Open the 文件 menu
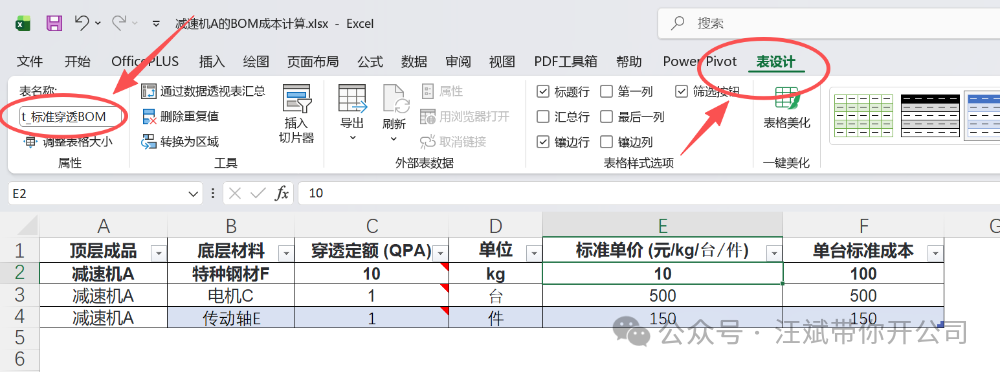Image resolution: width=1000 pixels, height=372 pixels. tap(30, 62)
